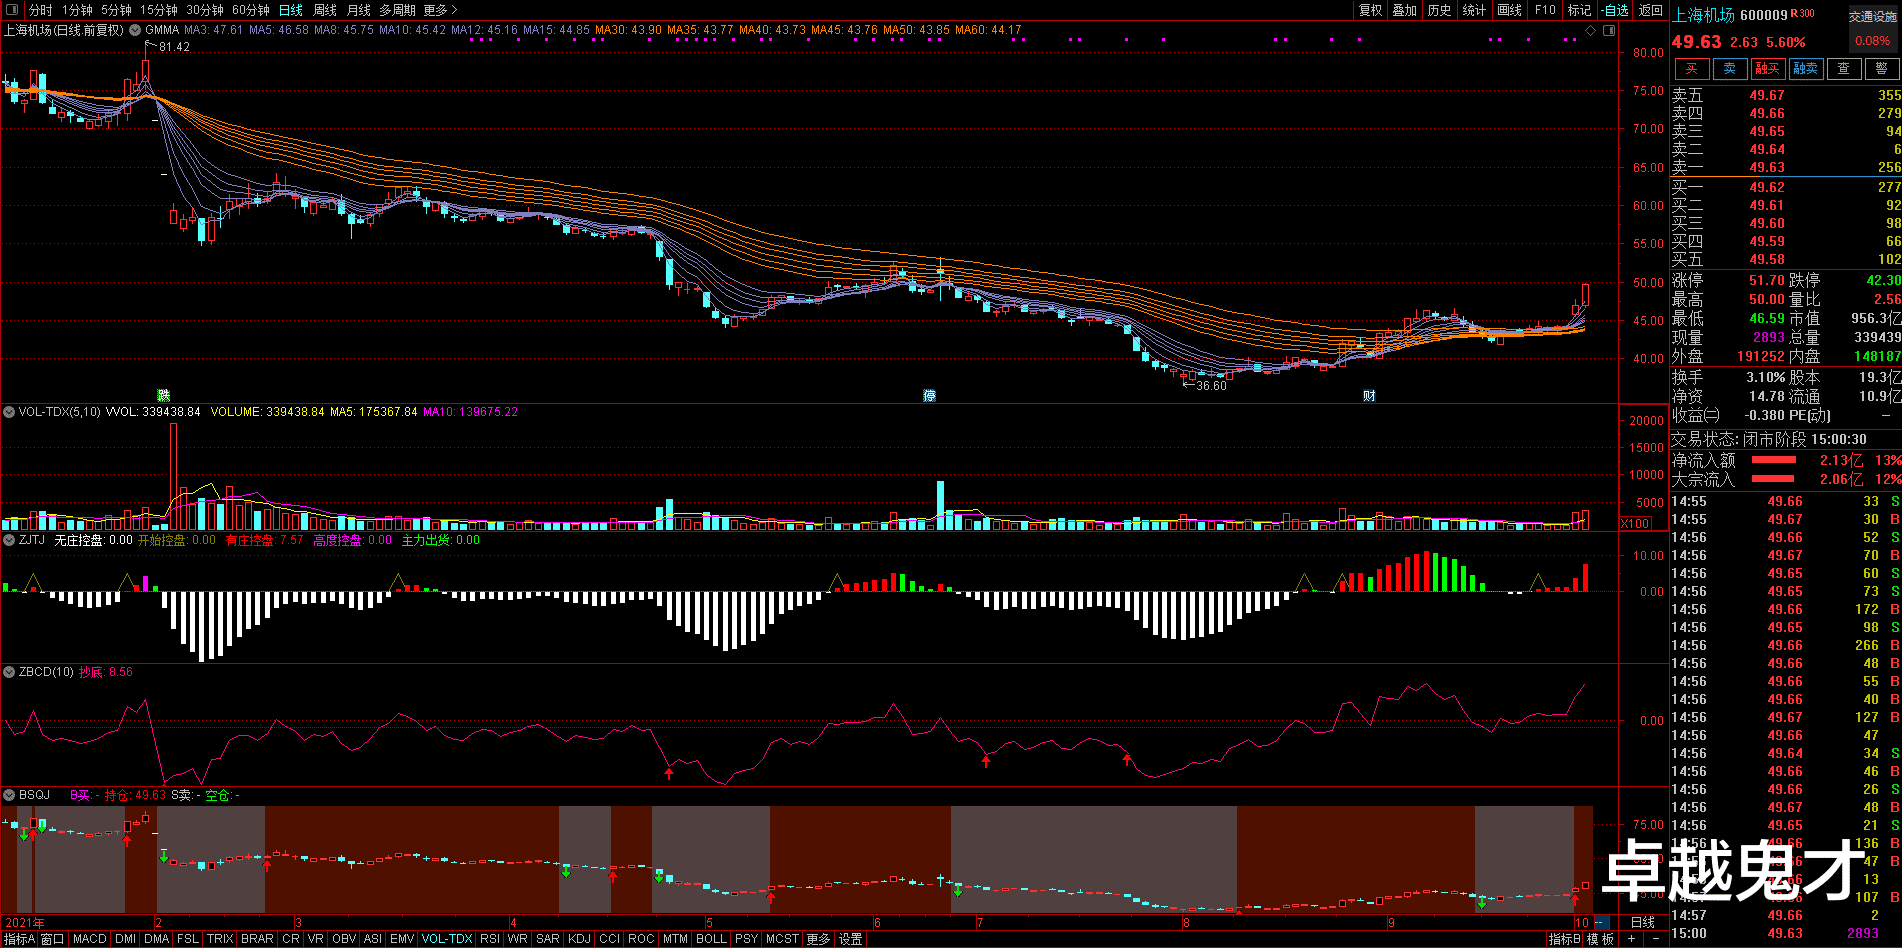Image resolution: width=1902 pixels, height=948 pixels.
Task: Click the 模板 template button
Action: pyautogui.click(x=1601, y=939)
